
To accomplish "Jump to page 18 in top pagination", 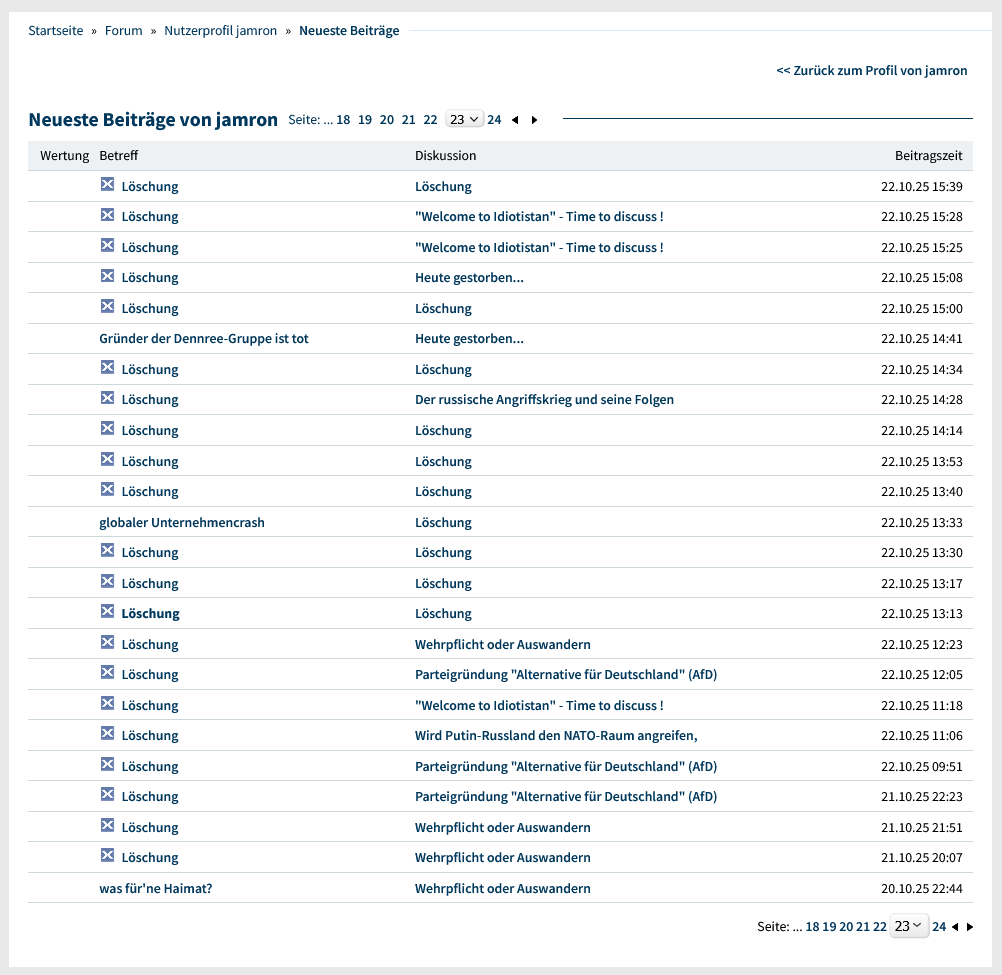I will click(343, 120).
